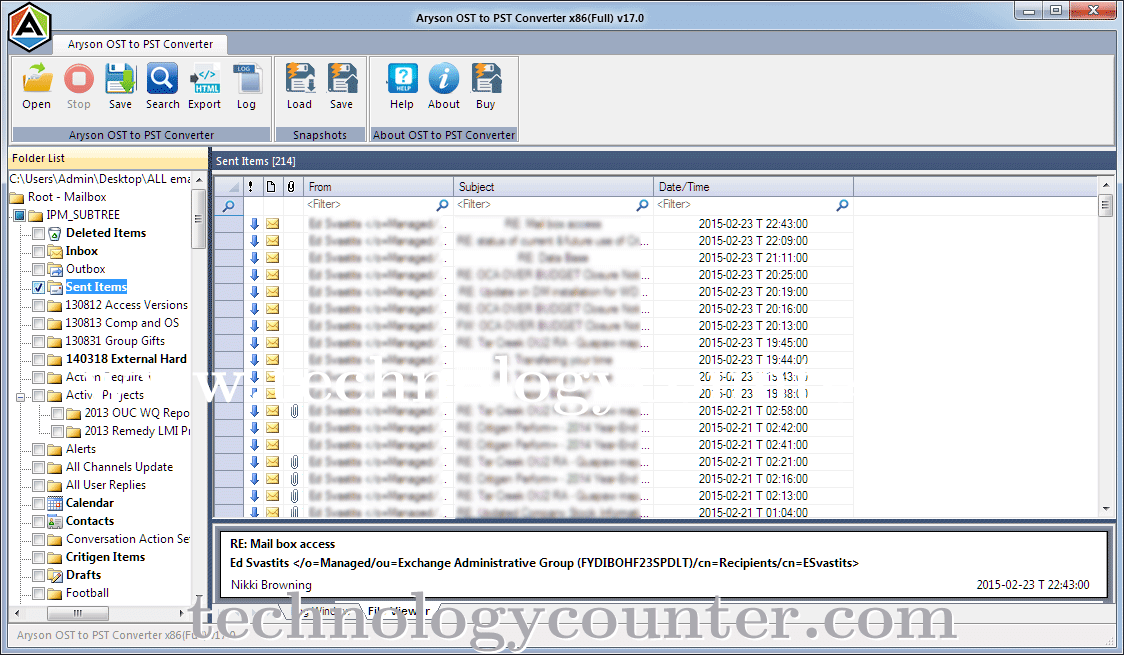Check the Deleted Items checkbox
The width and height of the screenshot is (1124, 655).
(39, 234)
